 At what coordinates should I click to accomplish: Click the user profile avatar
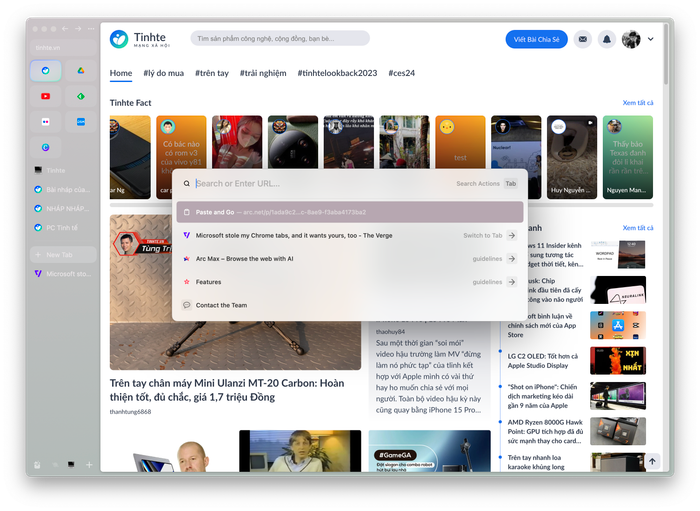(x=631, y=39)
